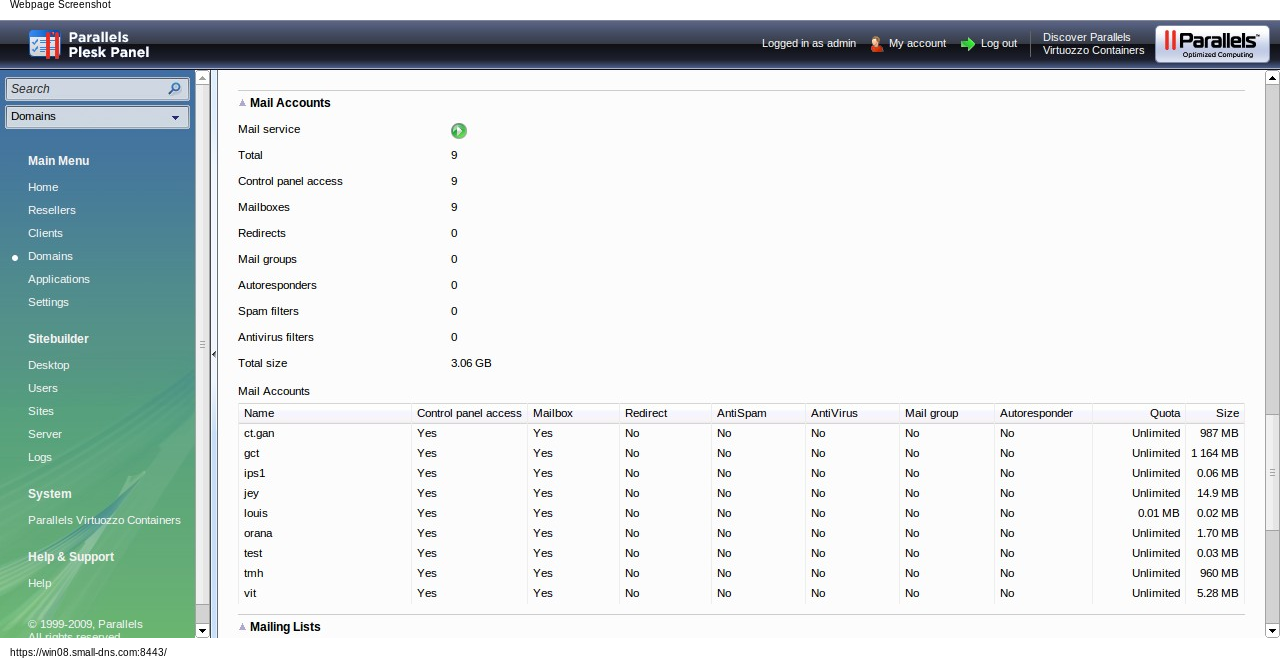Collapse the Mail Accounts section

point(242,103)
